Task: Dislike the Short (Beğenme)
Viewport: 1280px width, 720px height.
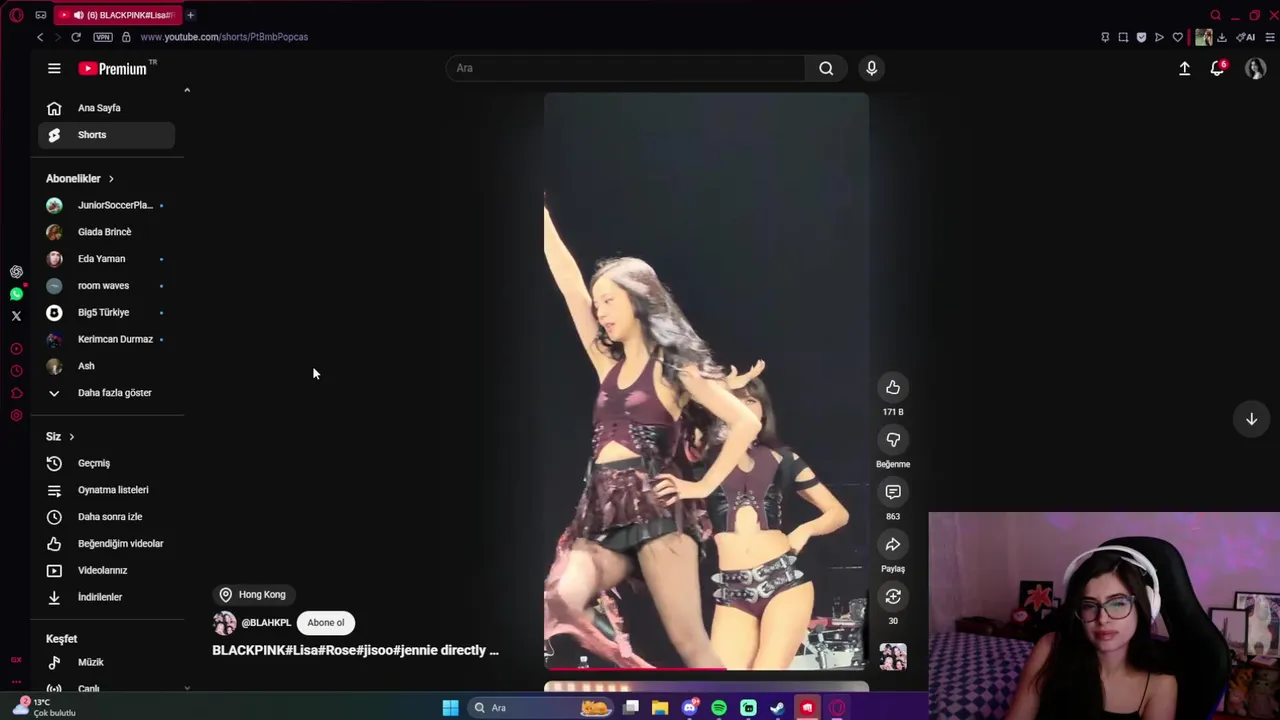Action: [x=893, y=440]
